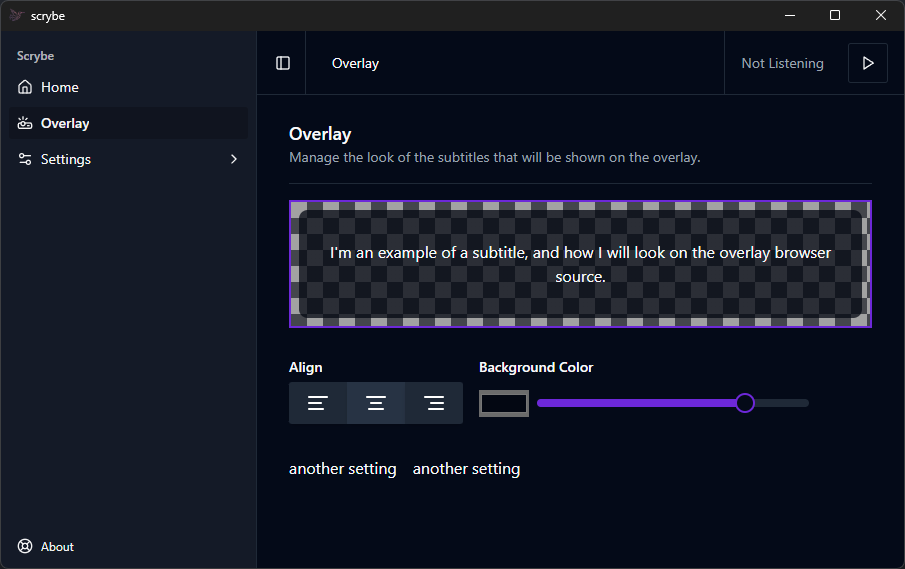Screen dimensions: 905x569
Task: Click the scrybe app logo in titlebar
Action: 16,16
